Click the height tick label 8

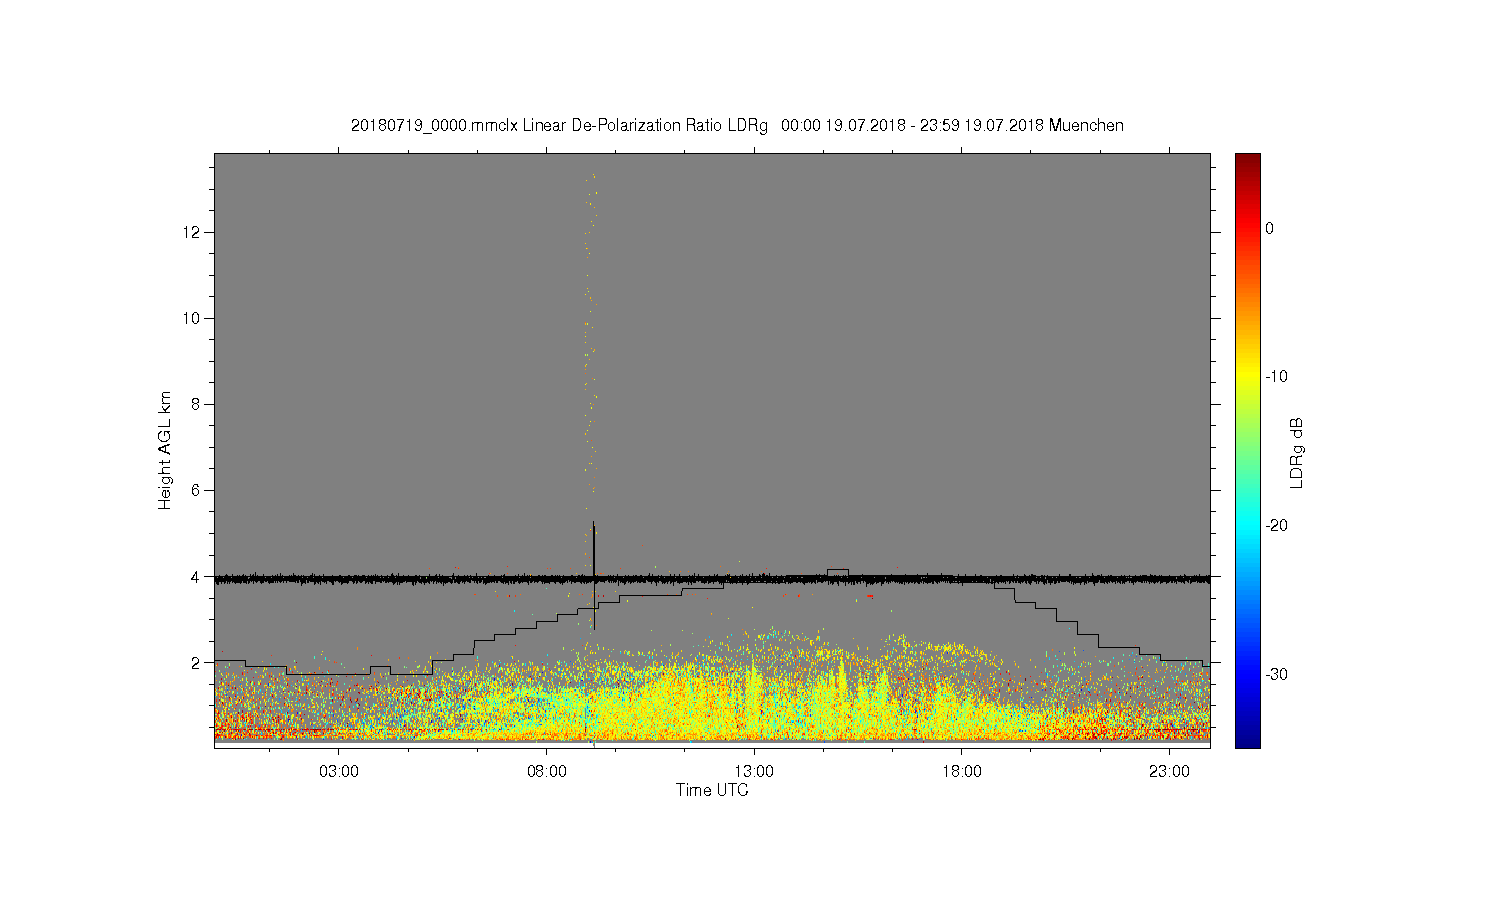coord(197,404)
